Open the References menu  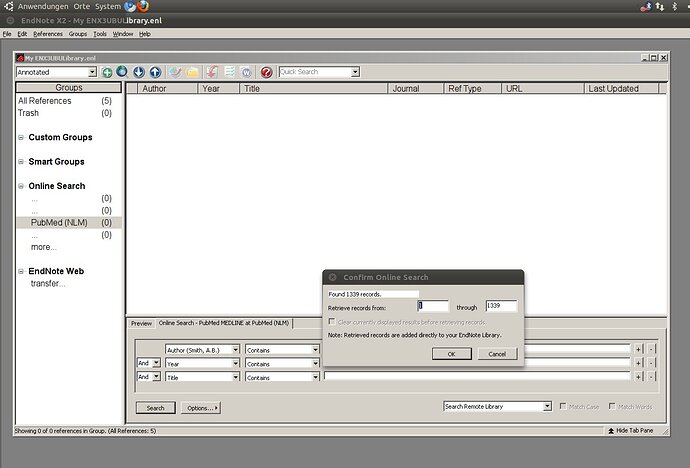[x=48, y=34]
